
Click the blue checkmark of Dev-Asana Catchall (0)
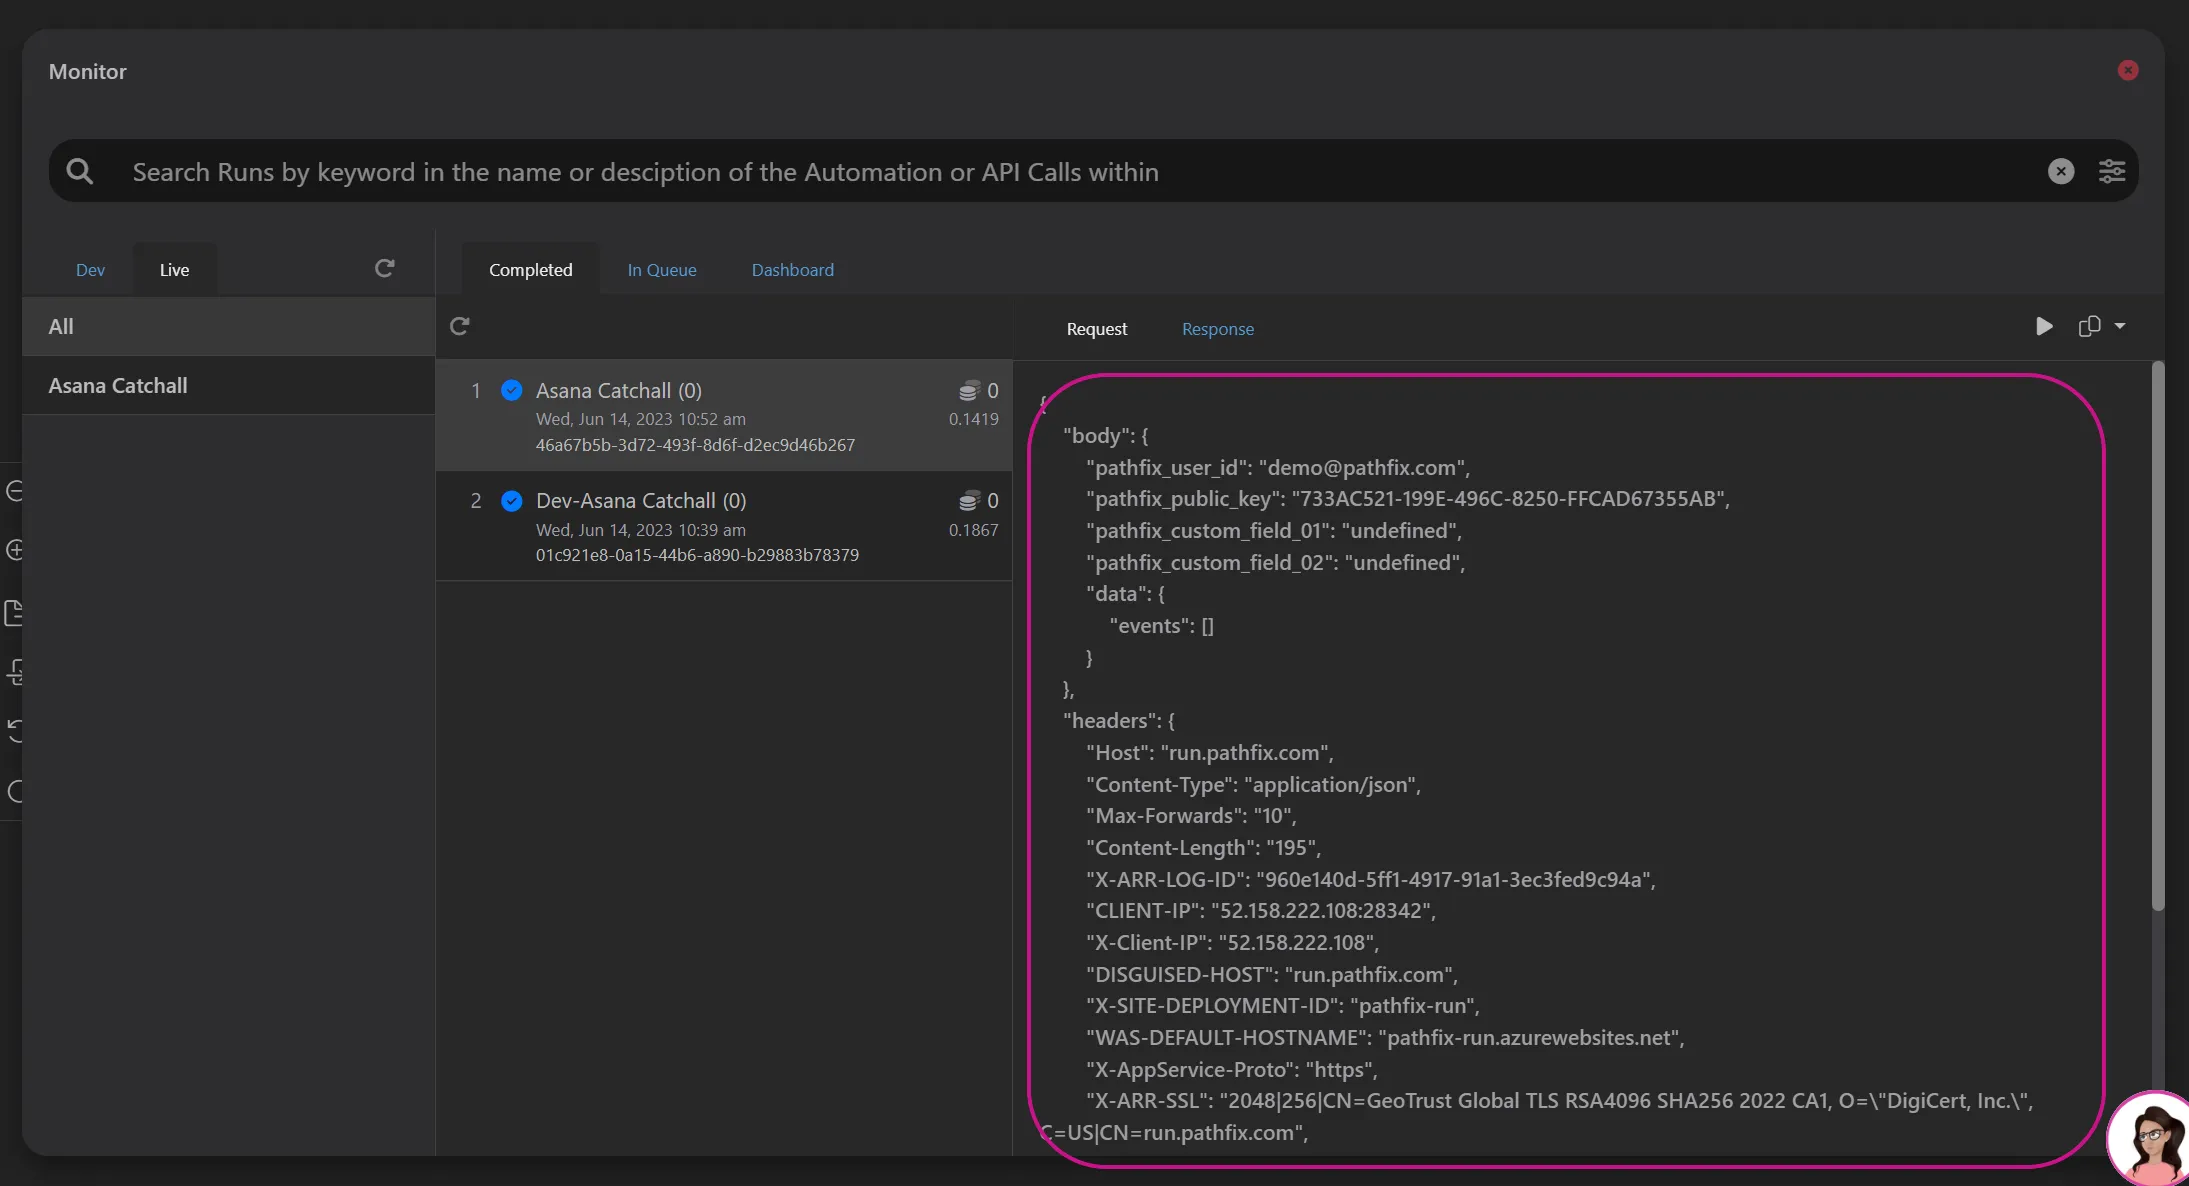click(511, 500)
